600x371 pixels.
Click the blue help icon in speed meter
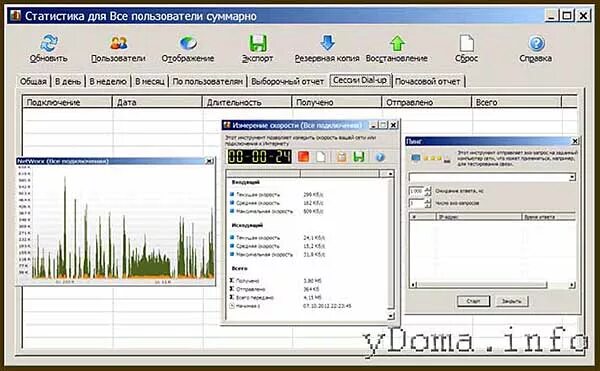tap(380, 157)
